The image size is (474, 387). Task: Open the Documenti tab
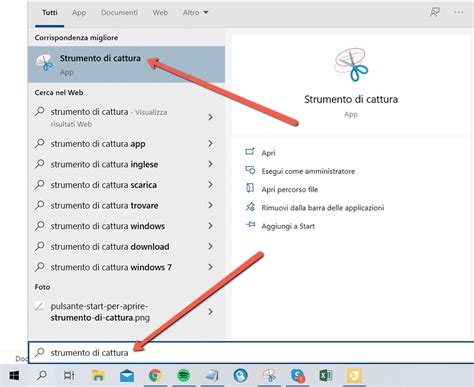(x=119, y=13)
